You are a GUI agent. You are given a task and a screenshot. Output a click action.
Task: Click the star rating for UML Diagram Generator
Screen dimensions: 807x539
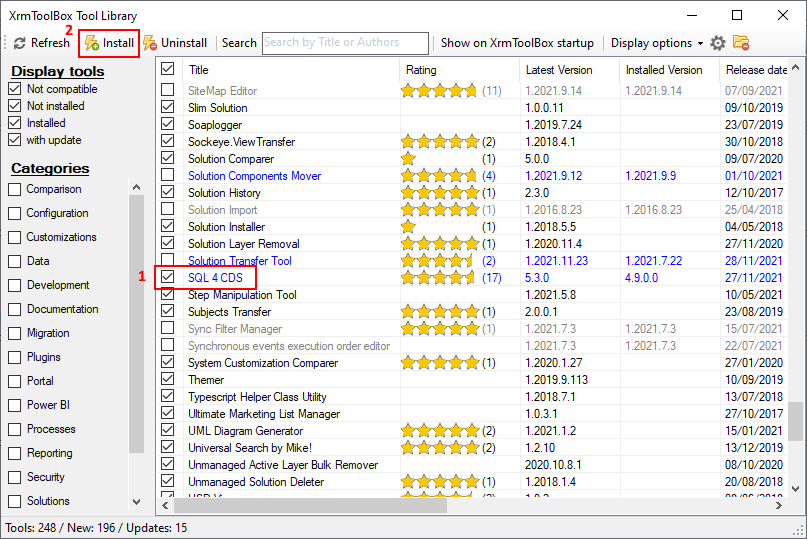click(438, 431)
